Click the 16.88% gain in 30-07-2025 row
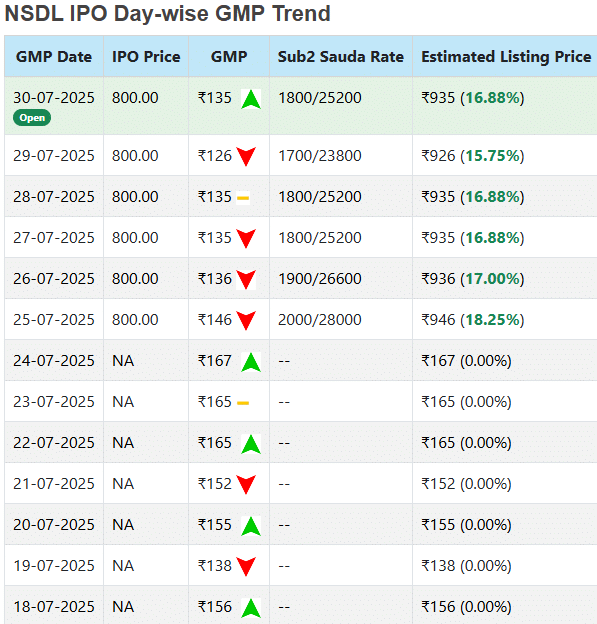Screen dimensions: 597x624 coord(492,98)
